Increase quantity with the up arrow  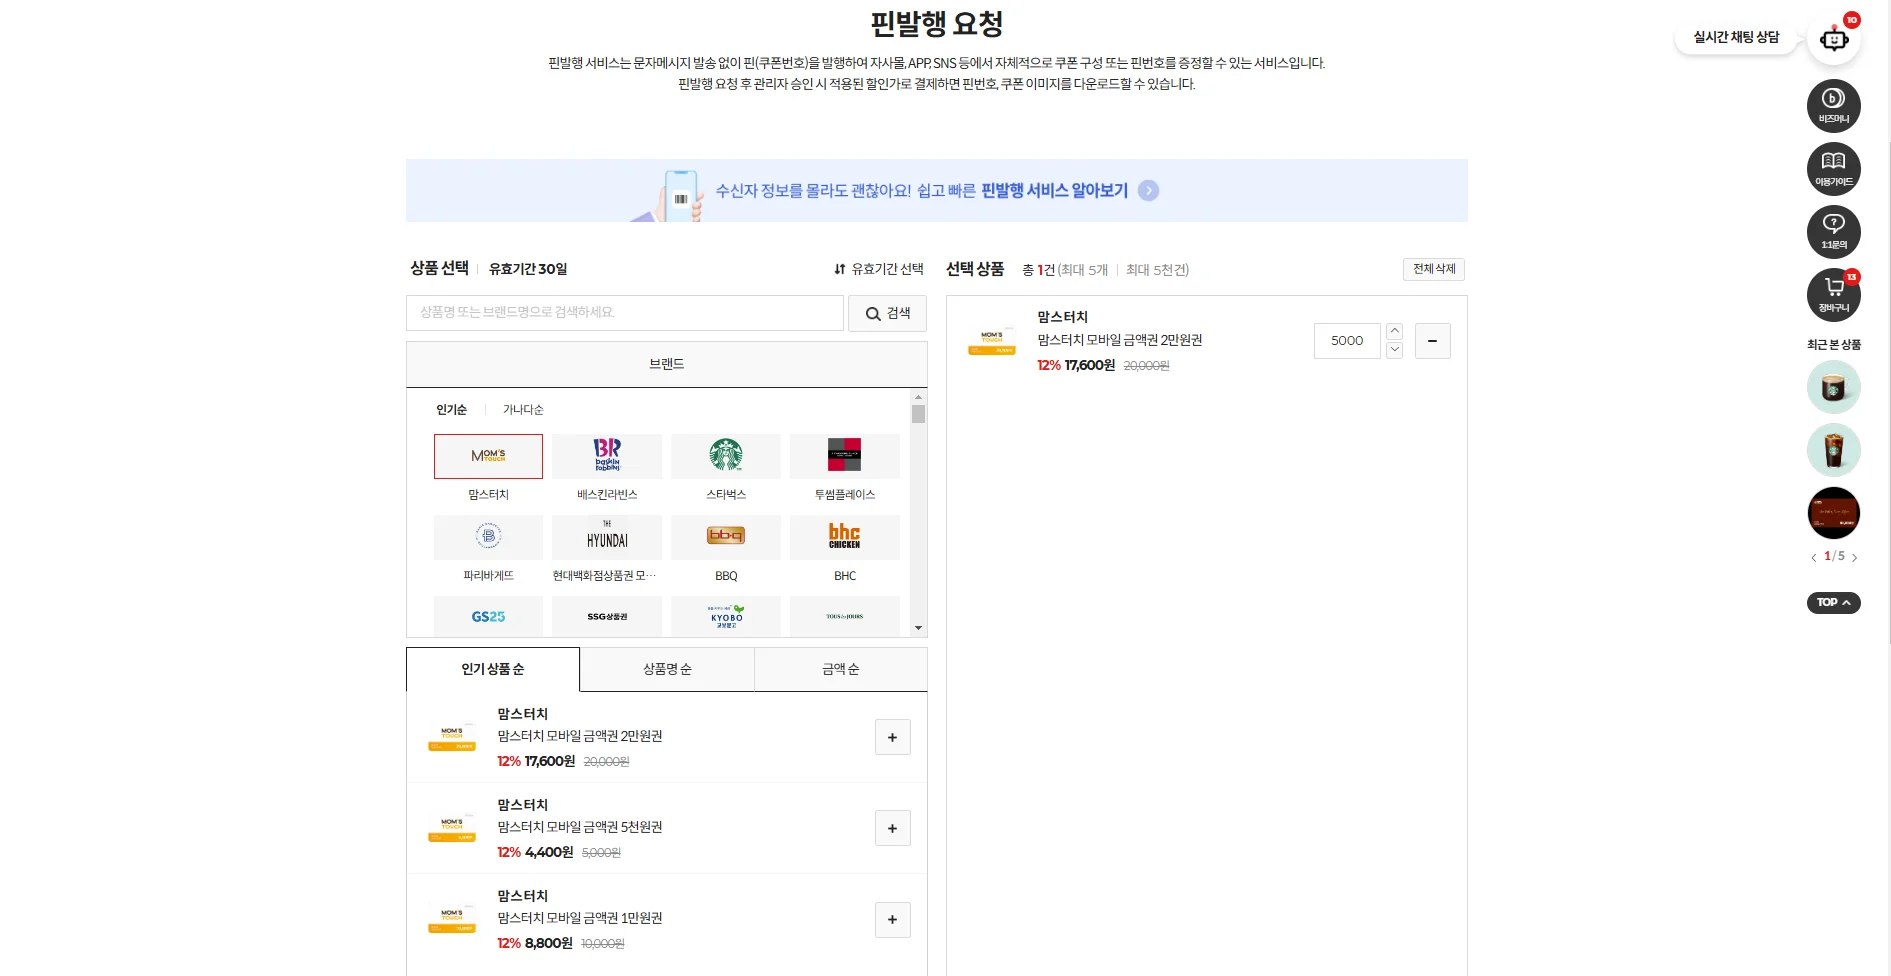1395,331
